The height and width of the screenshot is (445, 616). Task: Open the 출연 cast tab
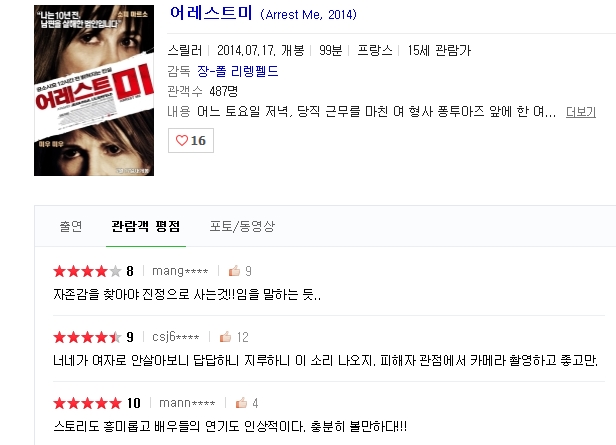[71, 226]
